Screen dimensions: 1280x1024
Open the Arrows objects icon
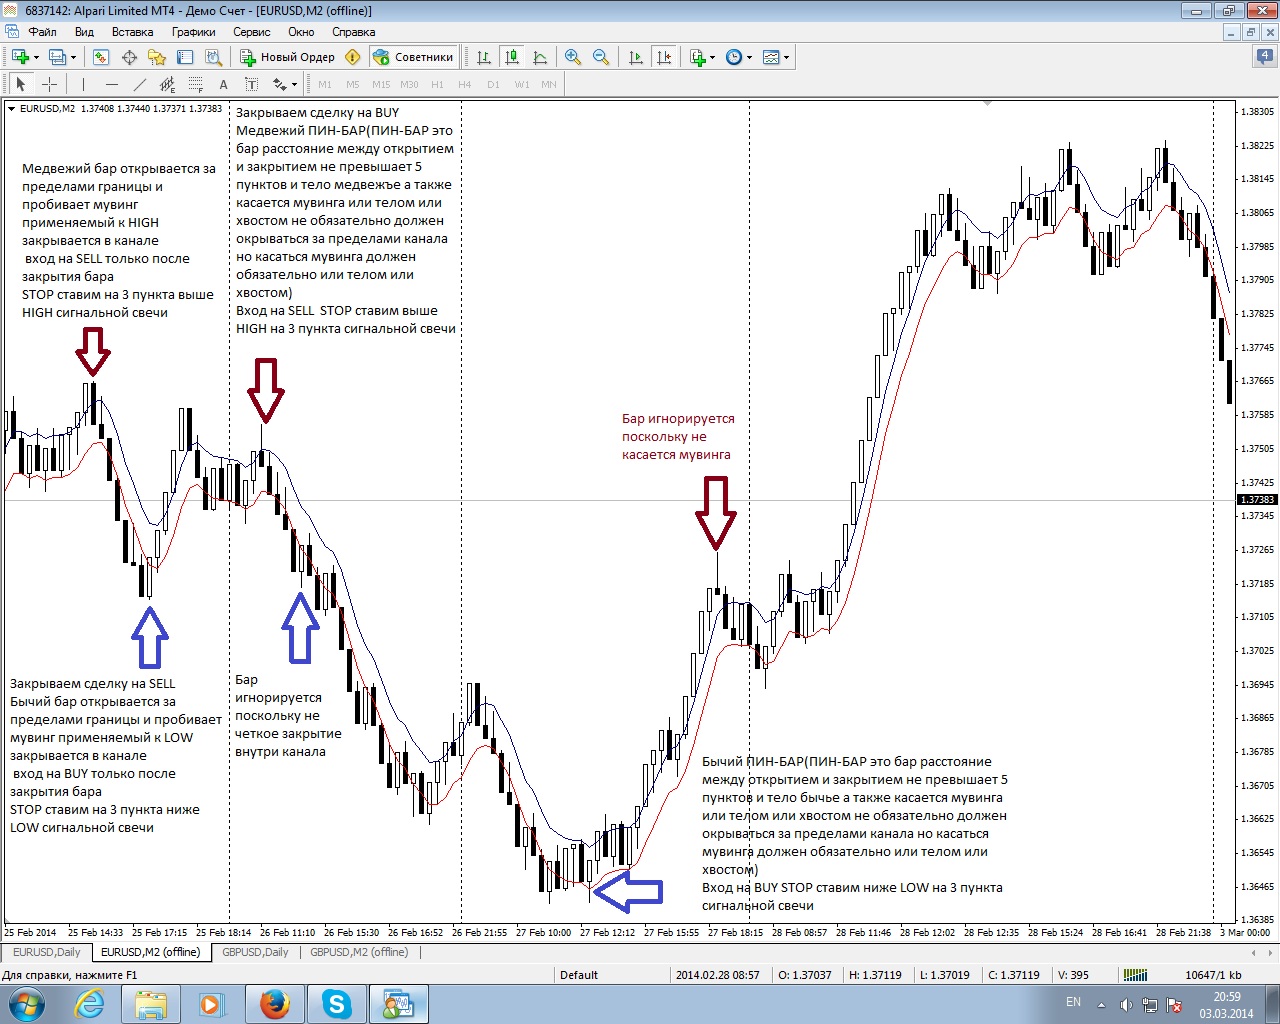click(280, 84)
